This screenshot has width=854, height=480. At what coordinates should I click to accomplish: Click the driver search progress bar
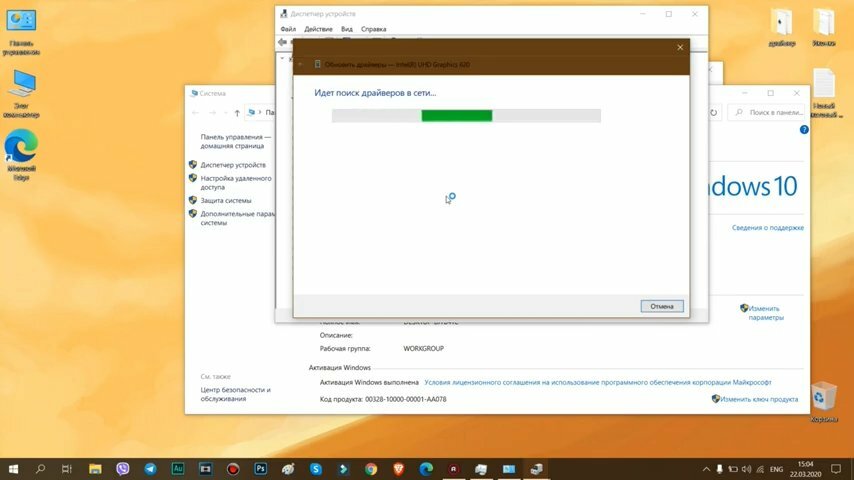point(466,116)
